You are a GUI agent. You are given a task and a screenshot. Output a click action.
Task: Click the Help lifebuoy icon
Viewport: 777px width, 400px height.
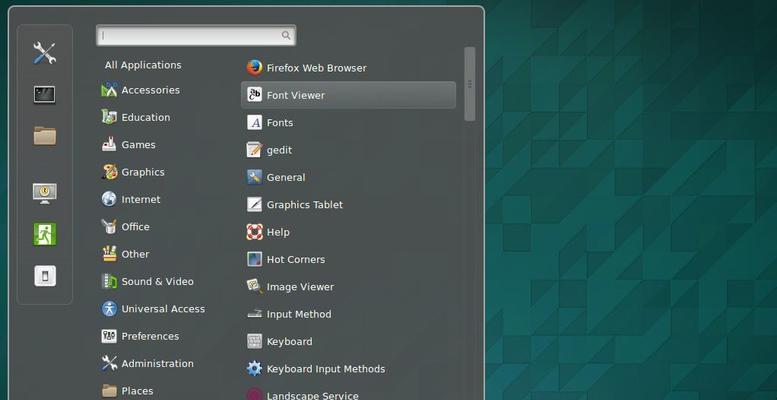(x=255, y=231)
